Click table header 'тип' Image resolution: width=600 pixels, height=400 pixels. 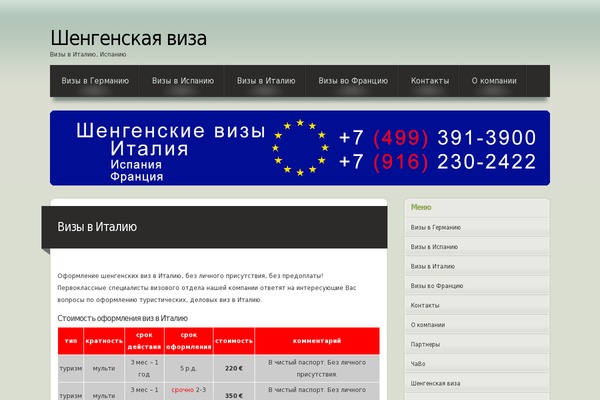point(71,341)
